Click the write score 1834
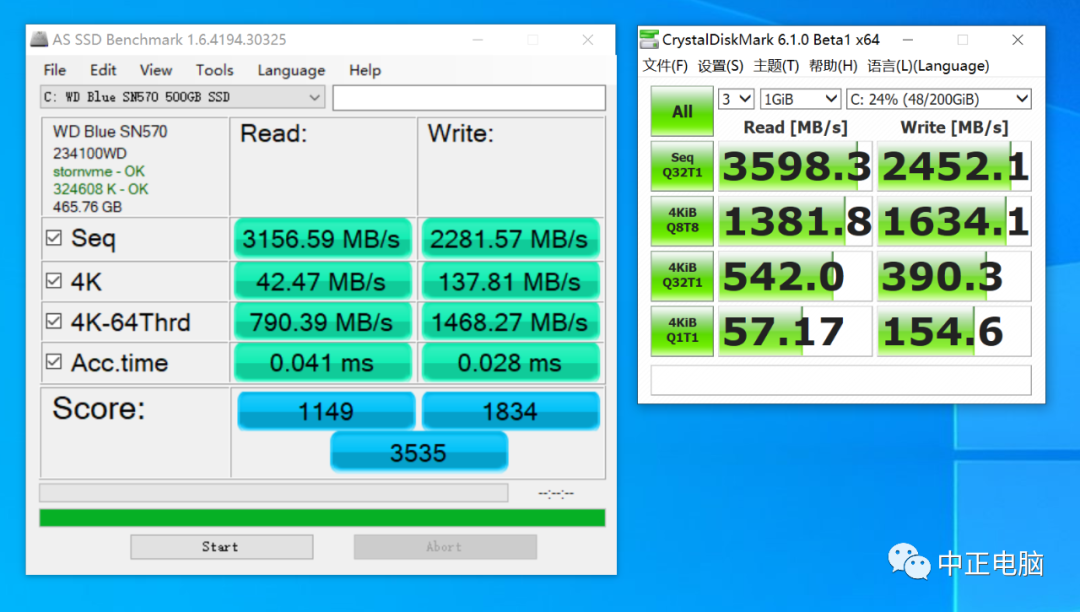 510,411
